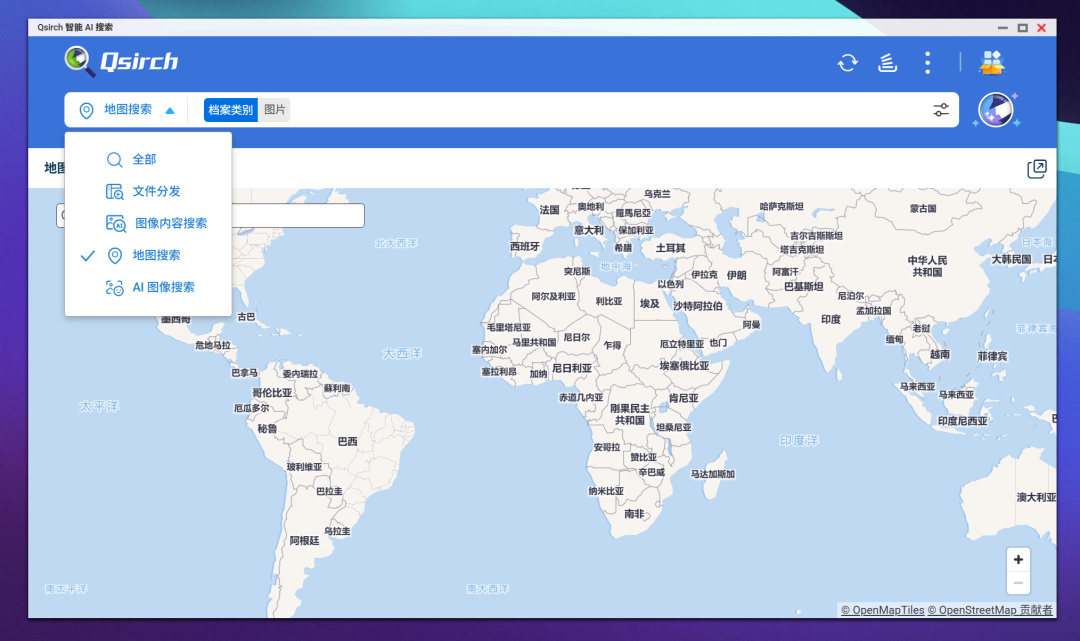Open the OpenMapTiles attribution link
The width and height of the screenshot is (1080, 641).
click(882, 610)
